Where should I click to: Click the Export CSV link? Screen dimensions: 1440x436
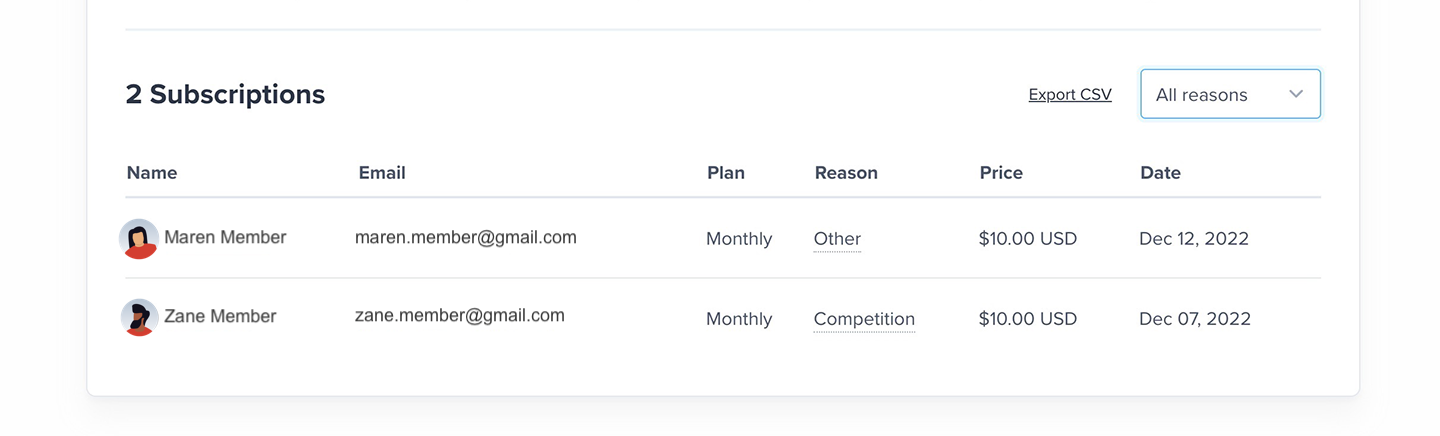click(1070, 94)
